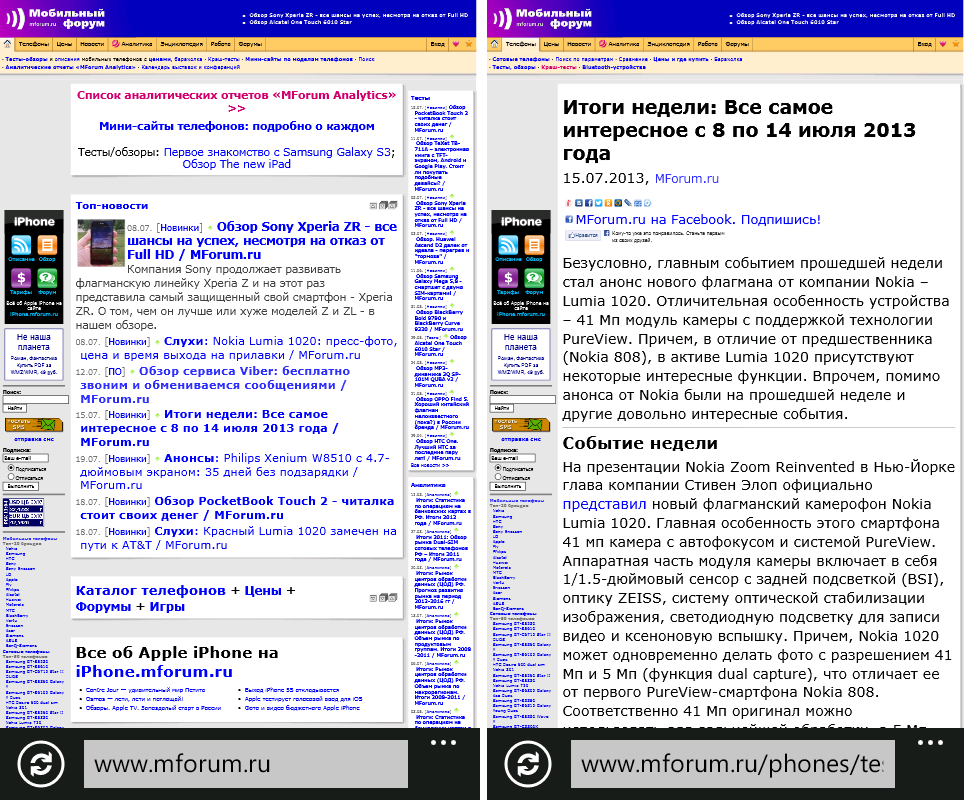Tap the address bar showing www.mforum.ru/phones
Viewport: 964px width, 800px height.
pyautogui.click(x=733, y=764)
